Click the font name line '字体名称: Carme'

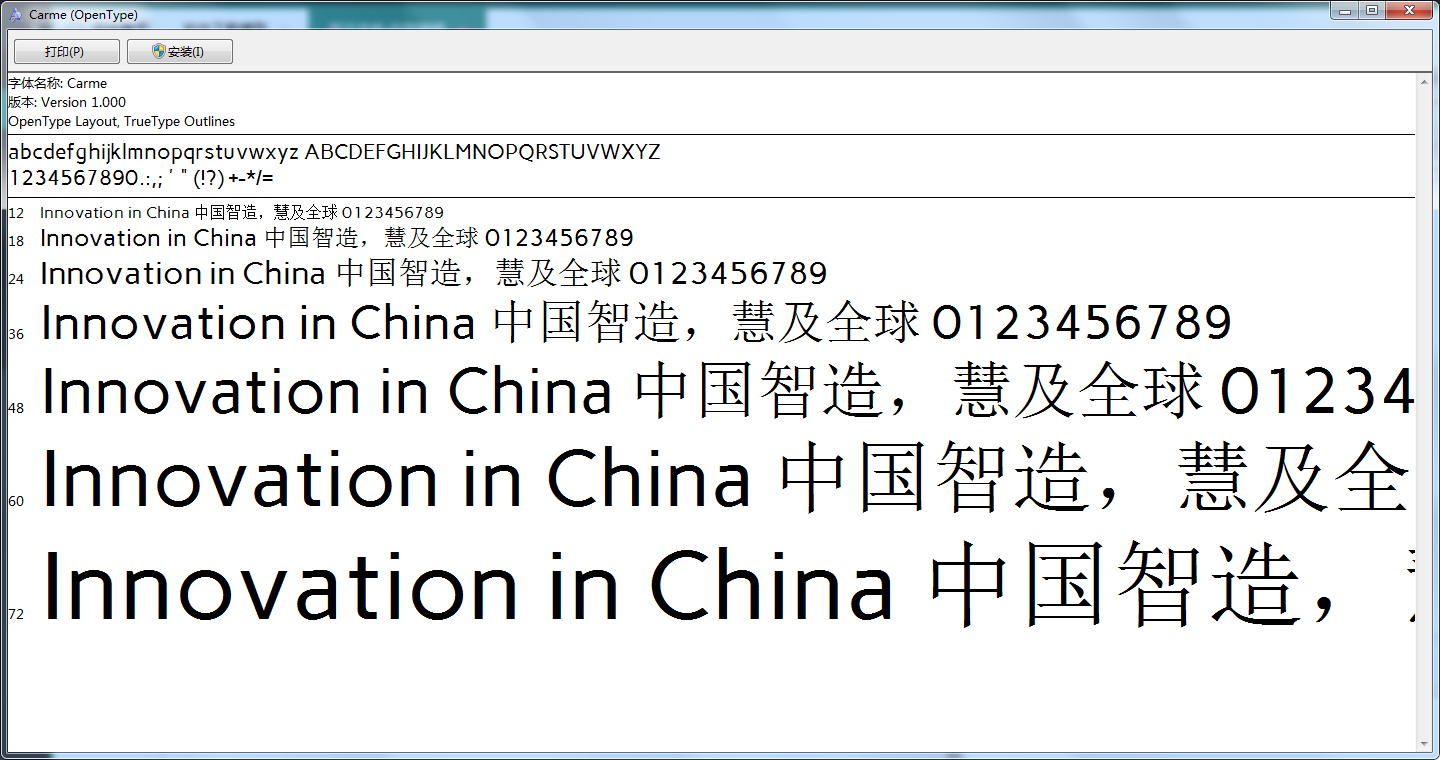coord(57,83)
